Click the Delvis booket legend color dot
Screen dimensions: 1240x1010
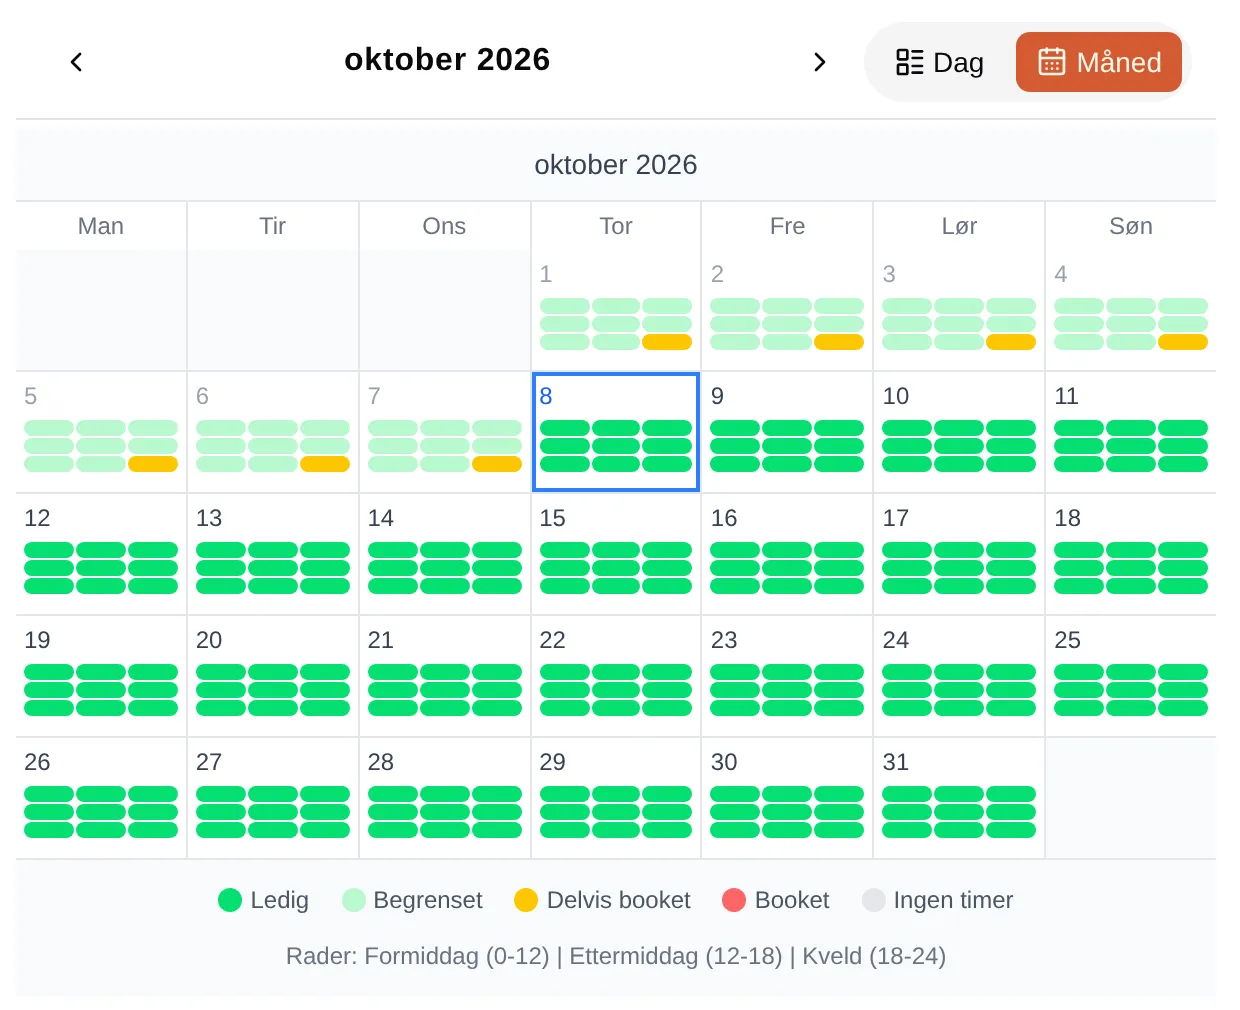(x=526, y=900)
